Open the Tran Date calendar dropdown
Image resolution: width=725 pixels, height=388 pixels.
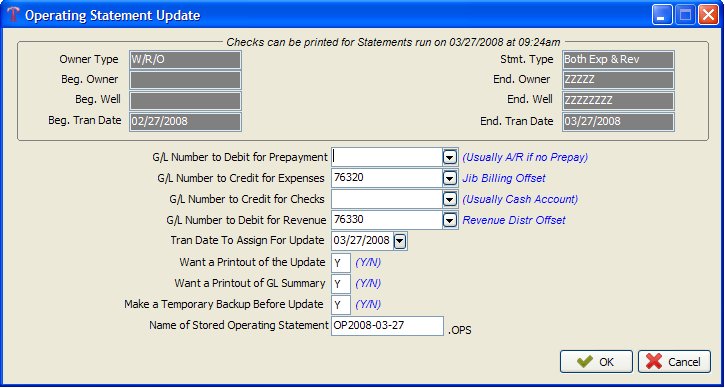400,241
